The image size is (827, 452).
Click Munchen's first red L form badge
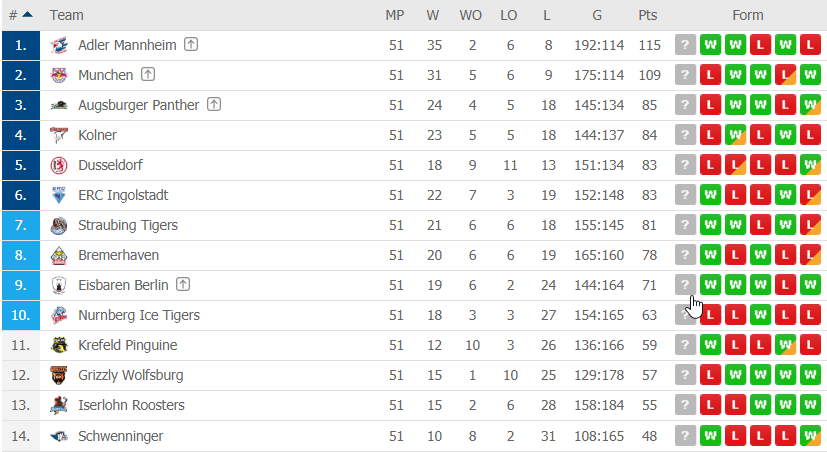(710, 75)
